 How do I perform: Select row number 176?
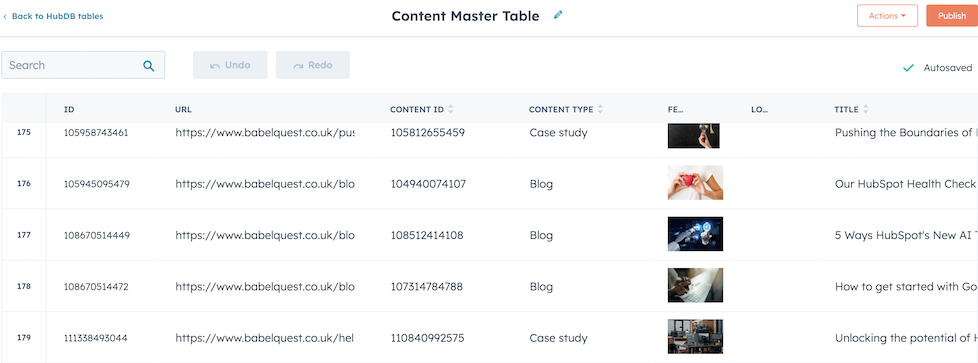(x=24, y=183)
